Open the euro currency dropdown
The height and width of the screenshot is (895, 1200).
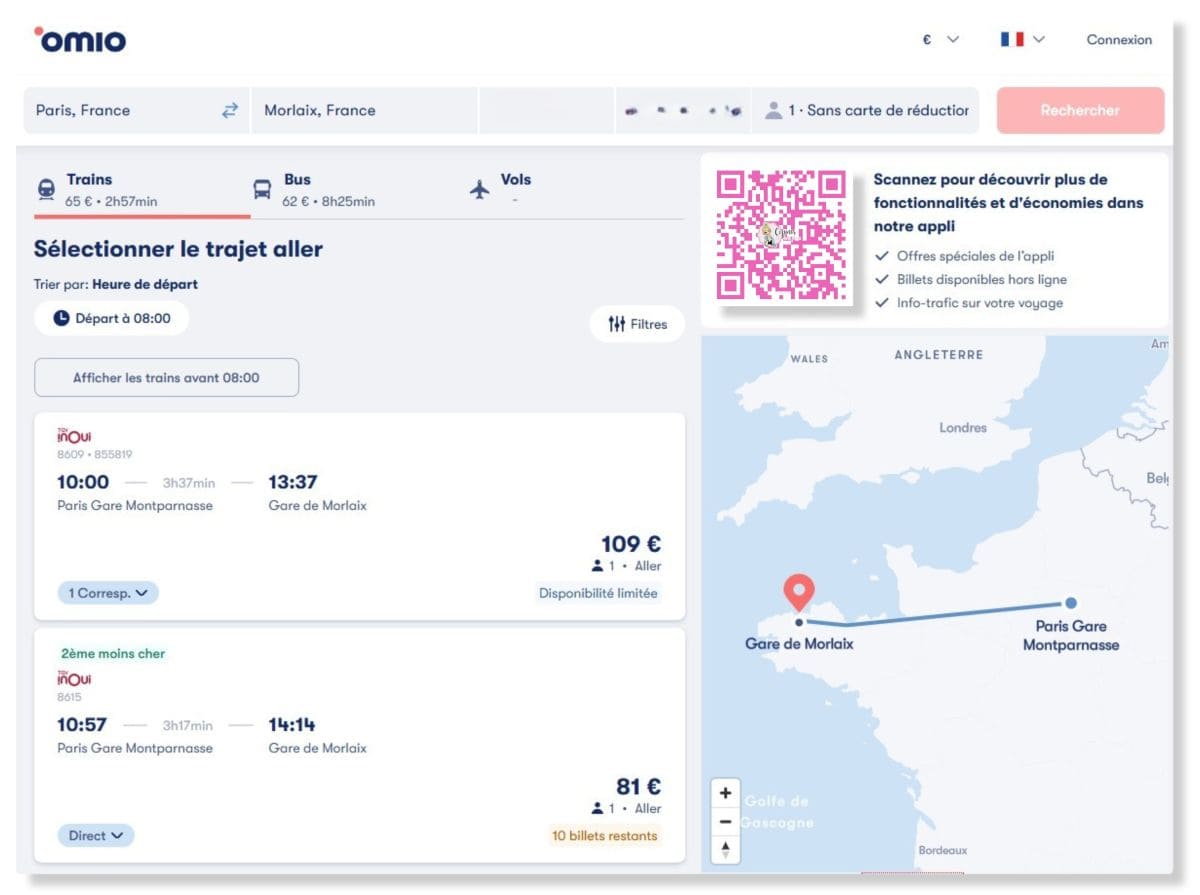pyautogui.click(x=940, y=40)
